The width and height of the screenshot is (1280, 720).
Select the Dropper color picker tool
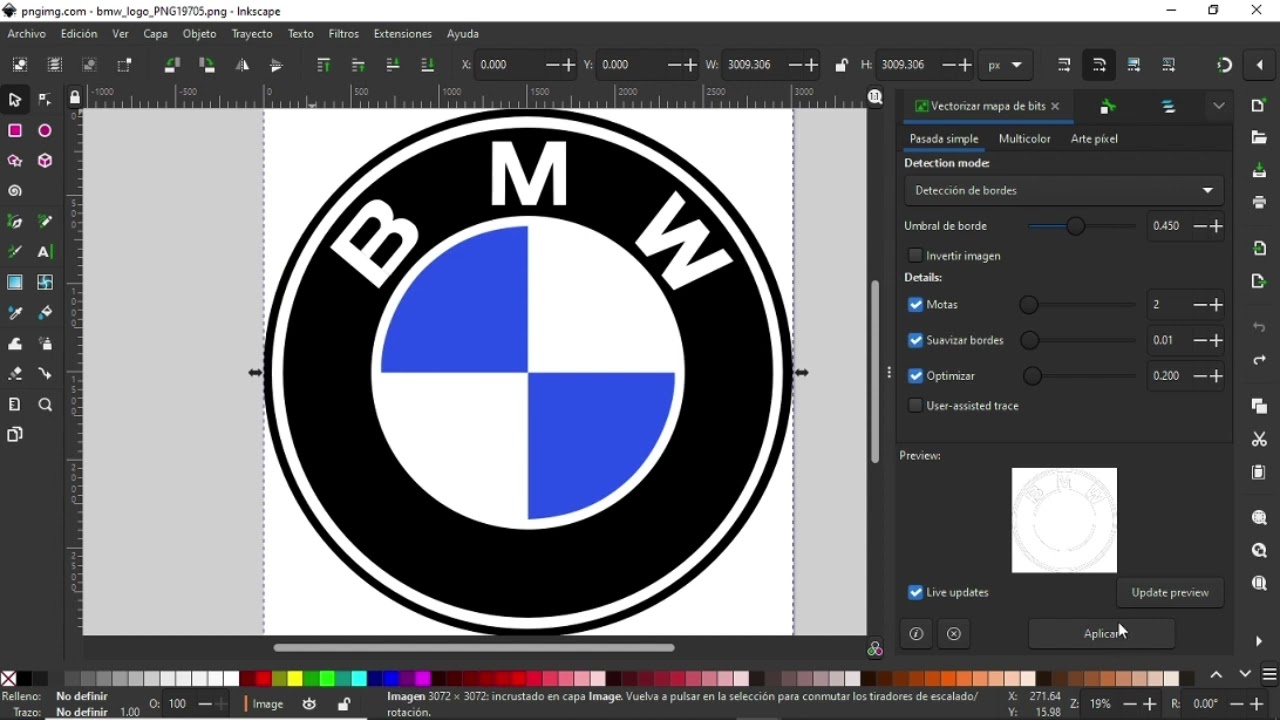pos(15,313)
